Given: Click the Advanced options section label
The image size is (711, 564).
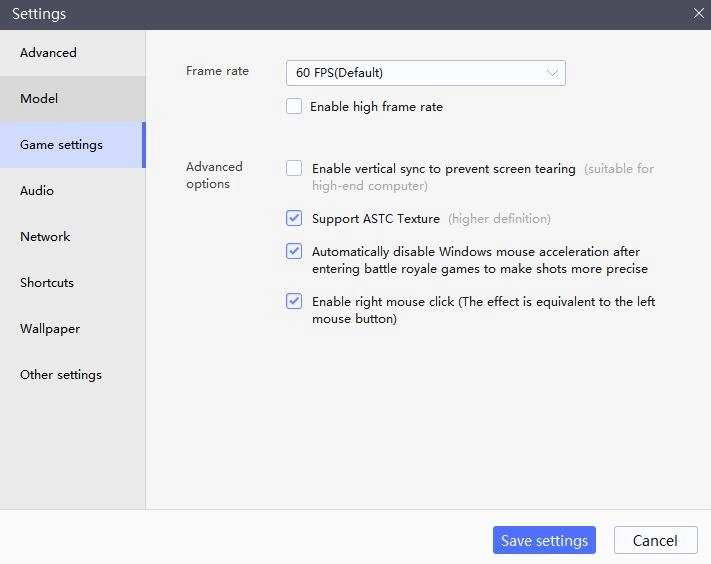Looking at the screenshot, I should coord(214,175).
